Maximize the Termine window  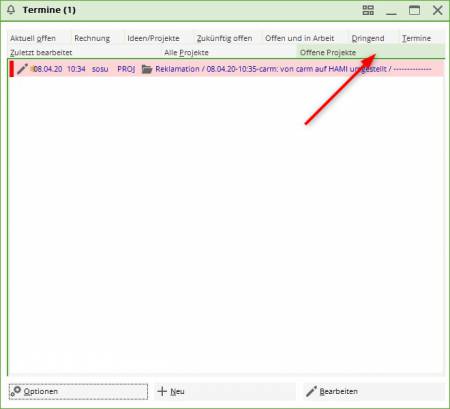(x=414, y=10)
